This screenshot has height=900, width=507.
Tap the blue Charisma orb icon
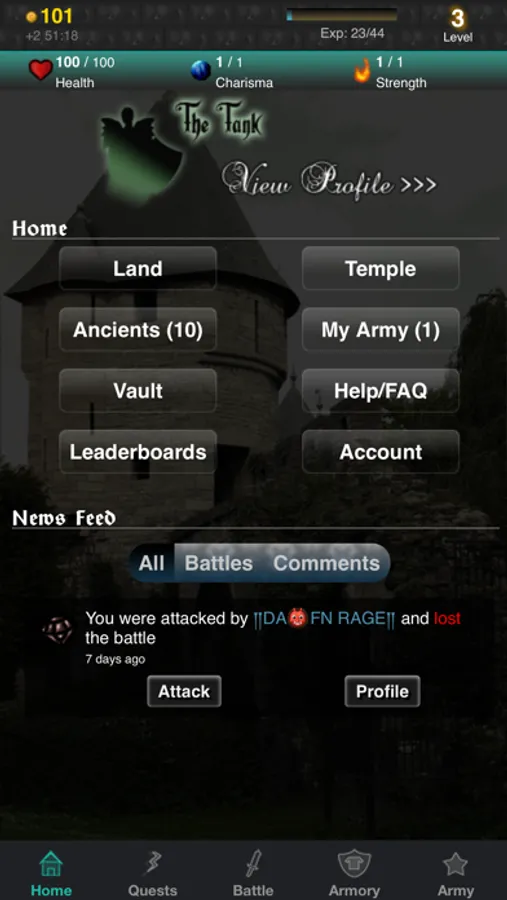click(x=200, y=71)
